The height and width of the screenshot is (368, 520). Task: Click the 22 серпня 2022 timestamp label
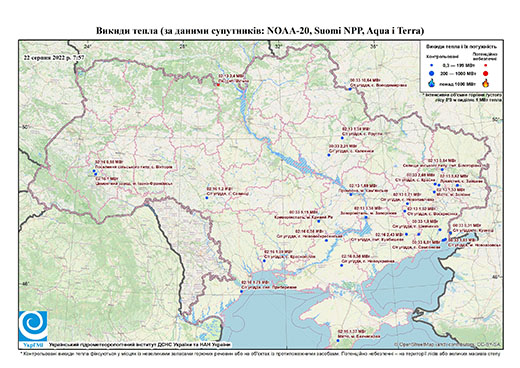click(54, 57)
